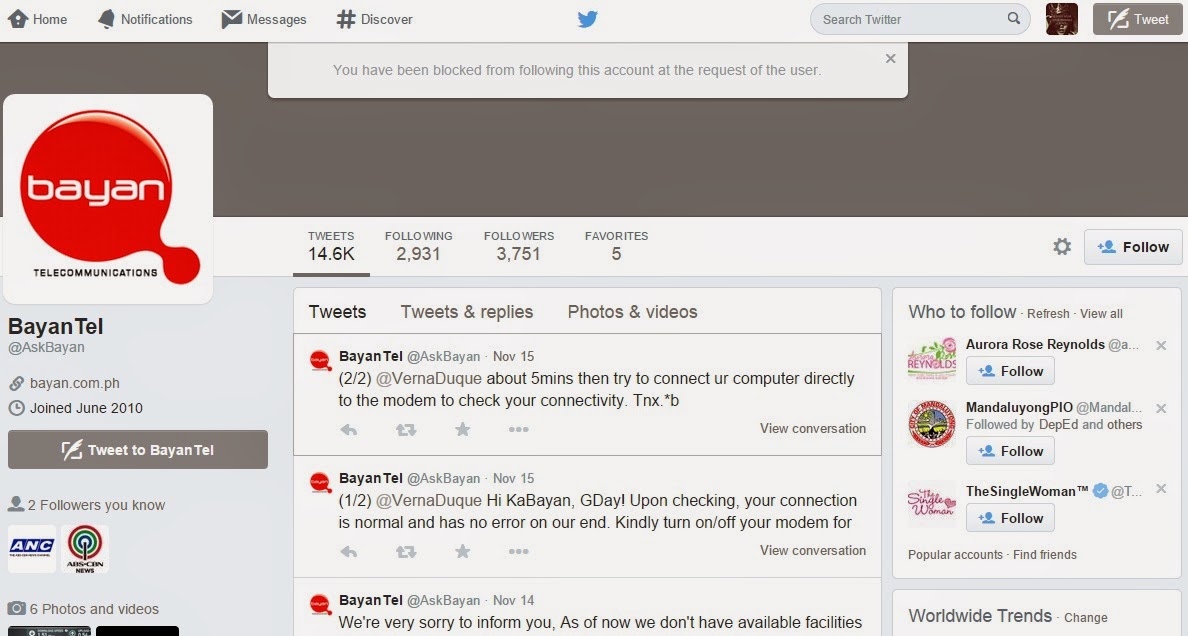Open the ABS-CBN News follower avatar

point(85,548)
